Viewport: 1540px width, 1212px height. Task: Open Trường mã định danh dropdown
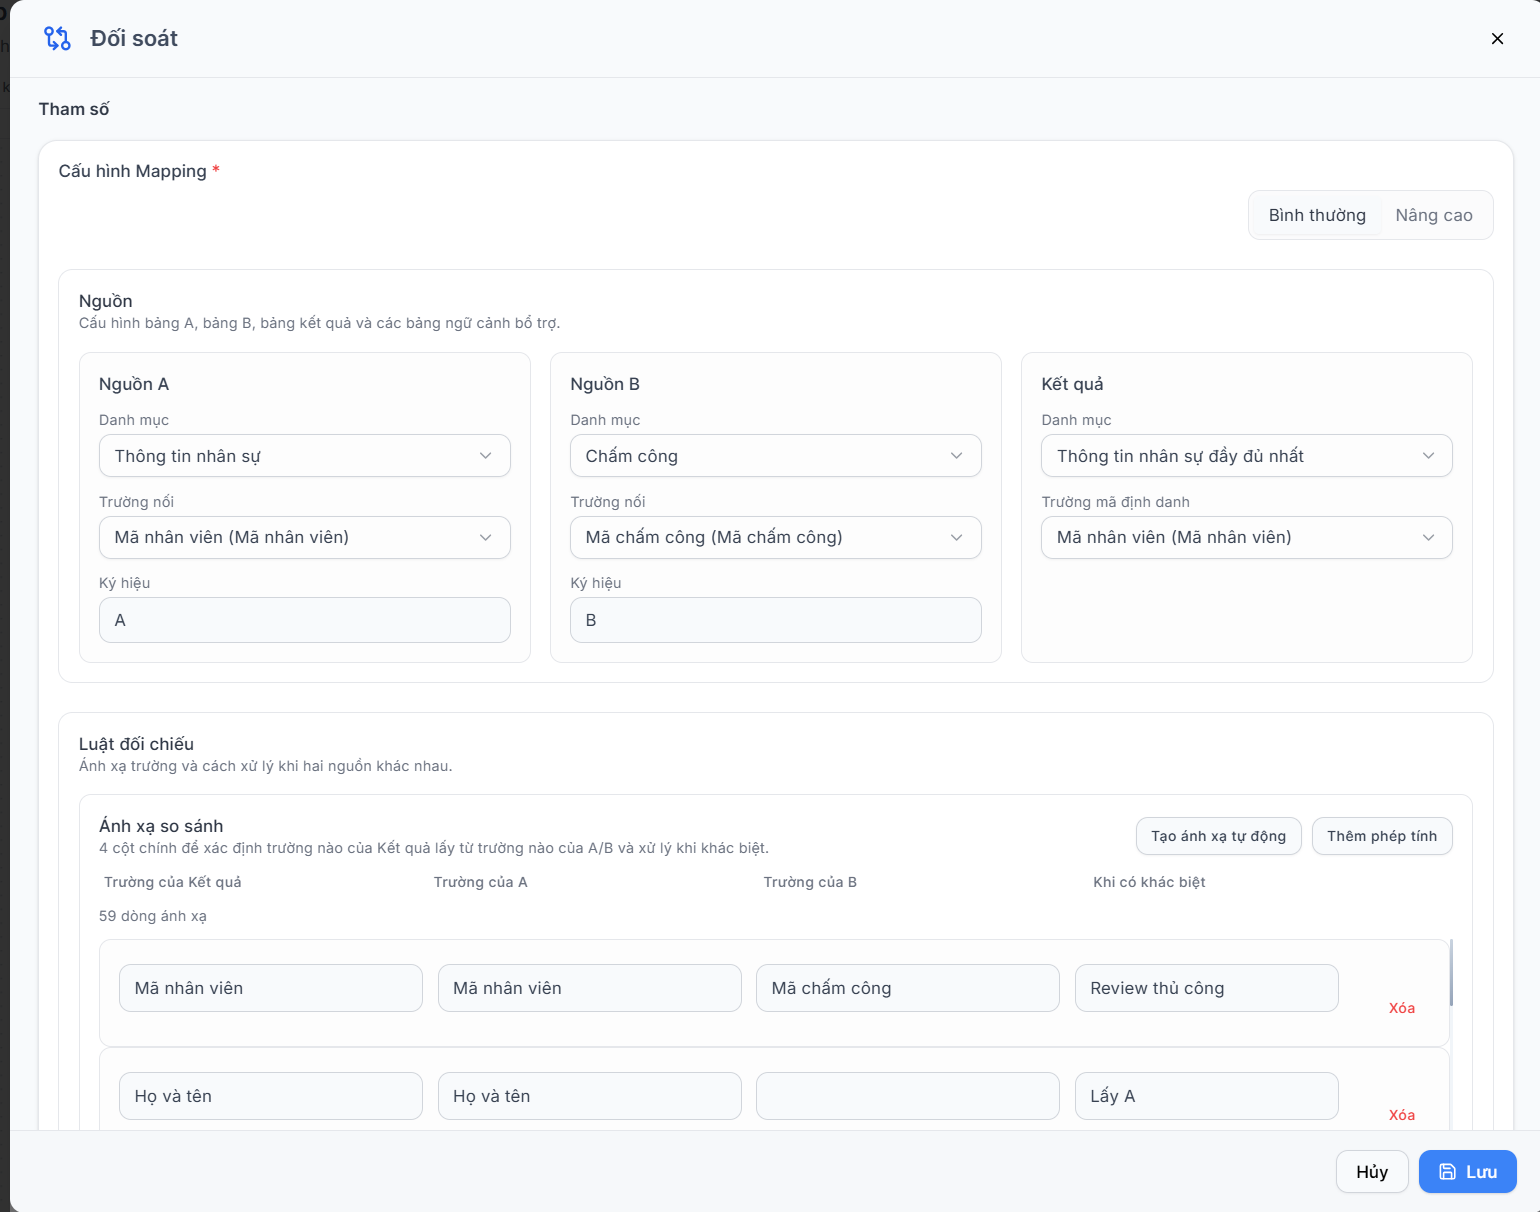1247,537
